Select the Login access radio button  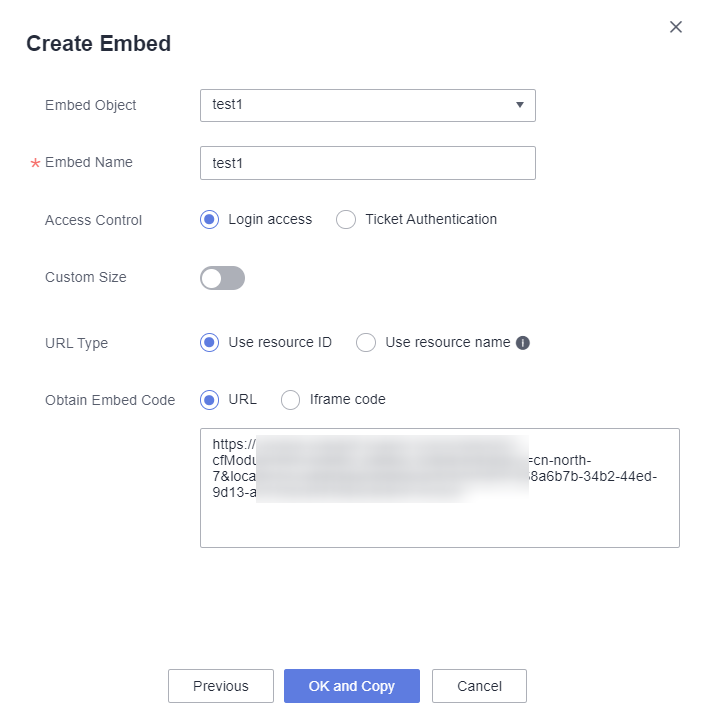point(209,219)
